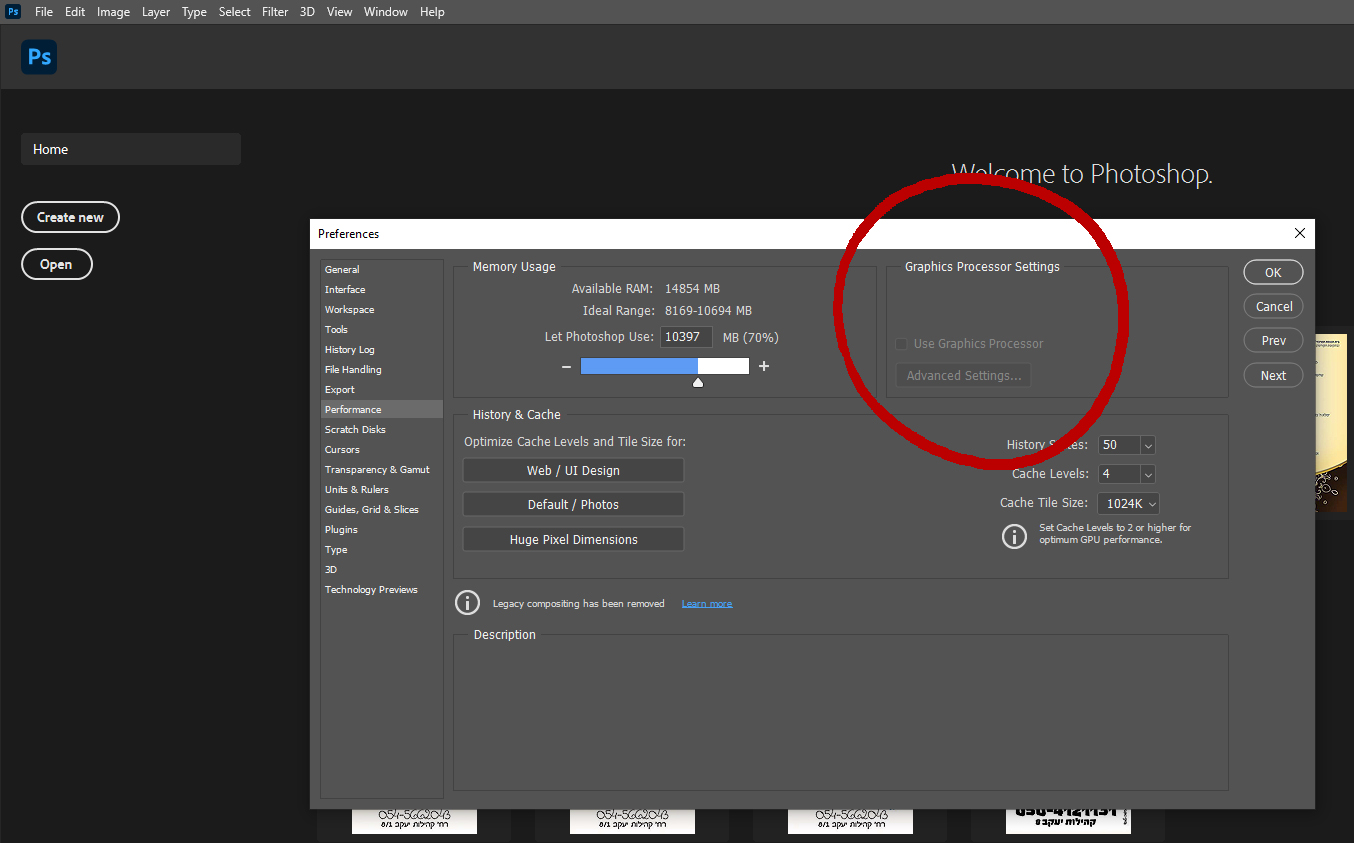Viewport: 1354px width, 843px height.
Task: Open the Type menu in the menu bar
Action: coord(194,12)
